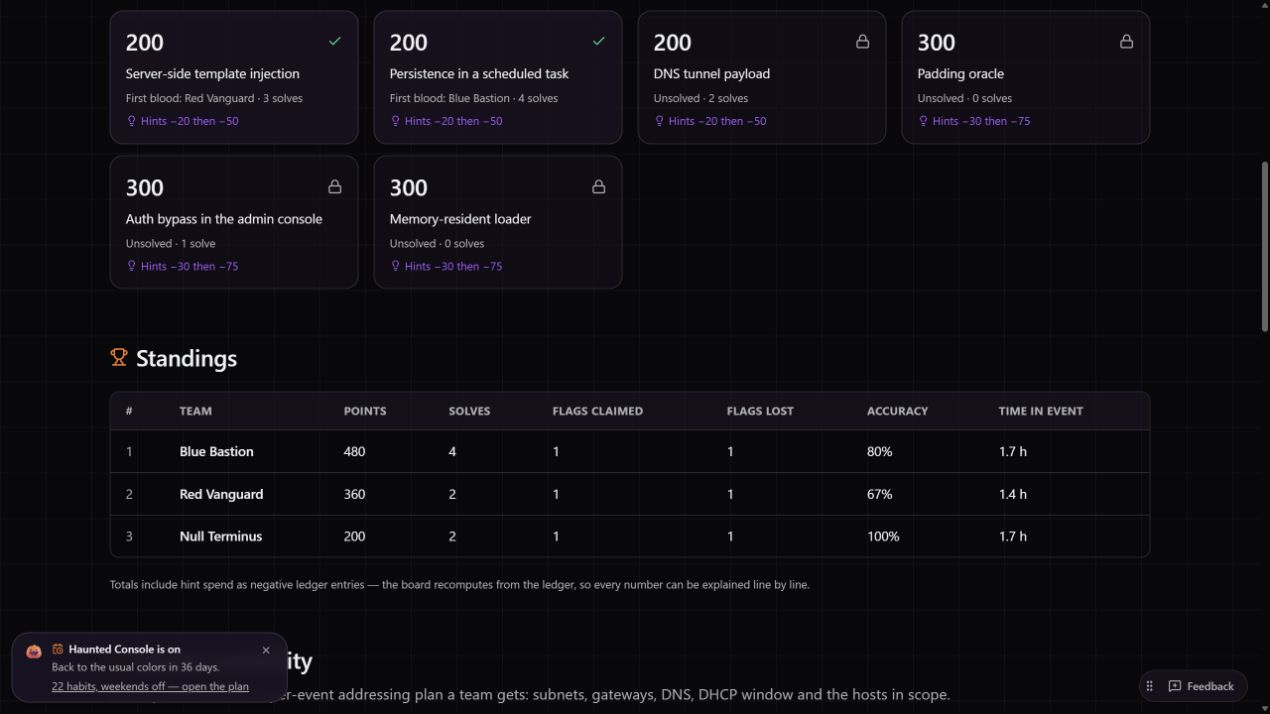Open the Memory-resident loader challenge card
Image resolution: width=1270 pixels, height=714 pixels.
[x=498, y=222]
